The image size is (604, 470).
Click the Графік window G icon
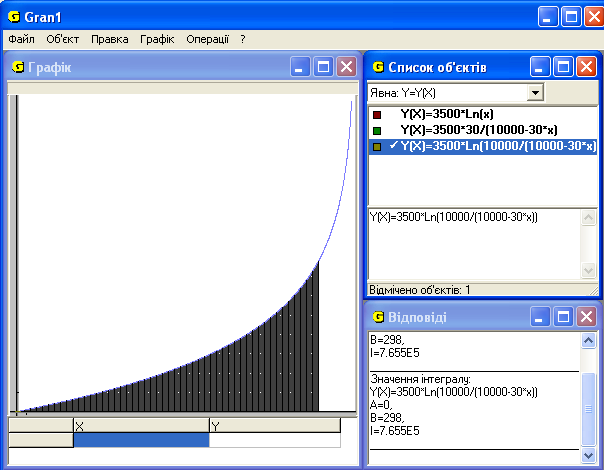pyautogui.click(x=18, y=67)
